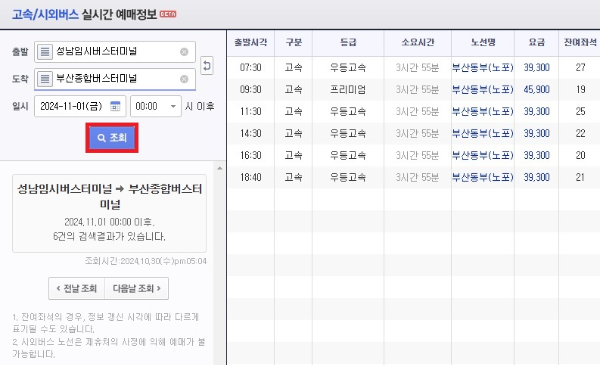
Task: Clear the departure terminal field
Action: [x=184, y=52]
